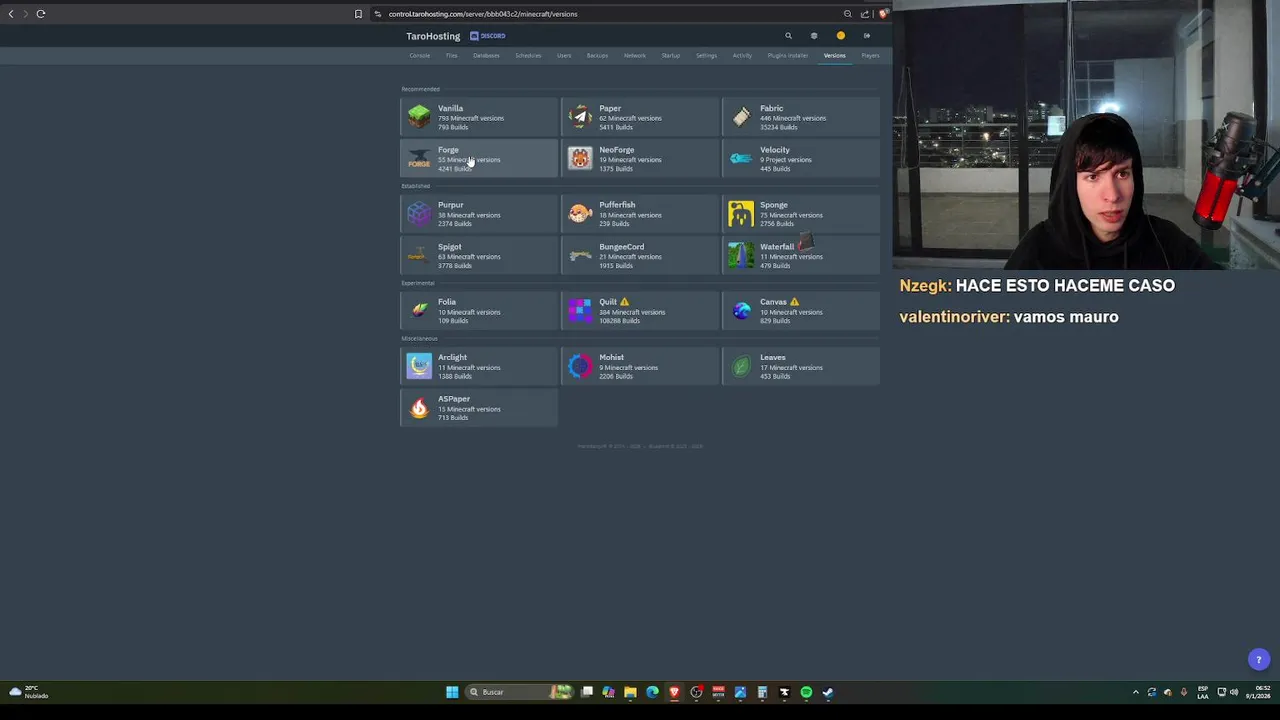Select the NeoForge fox icon
The width and height of the screenshot is (1280, 720).
tap(580, 159)
